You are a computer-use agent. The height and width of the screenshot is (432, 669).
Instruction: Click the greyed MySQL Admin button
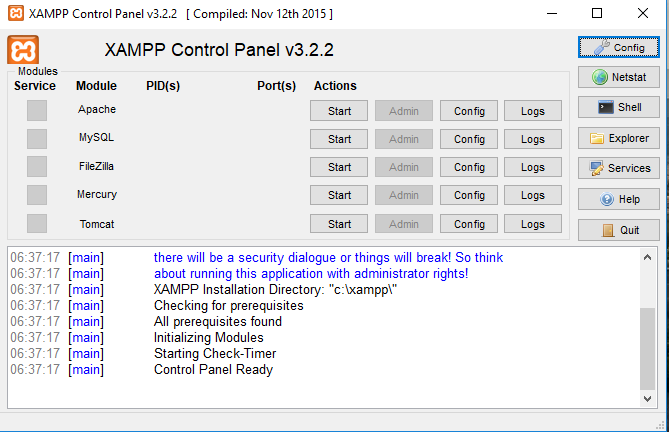coord(404,139)
